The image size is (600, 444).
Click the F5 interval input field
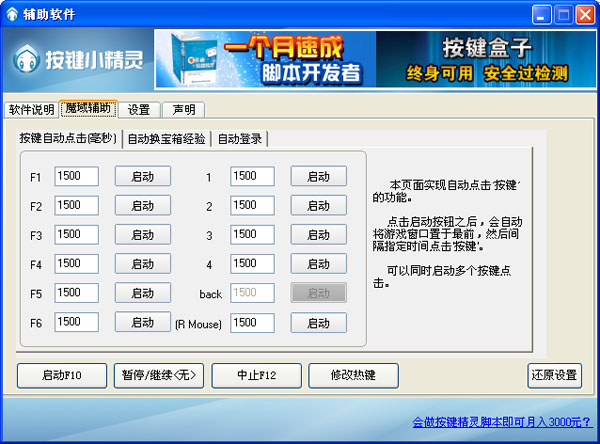(x=77, y=293)
